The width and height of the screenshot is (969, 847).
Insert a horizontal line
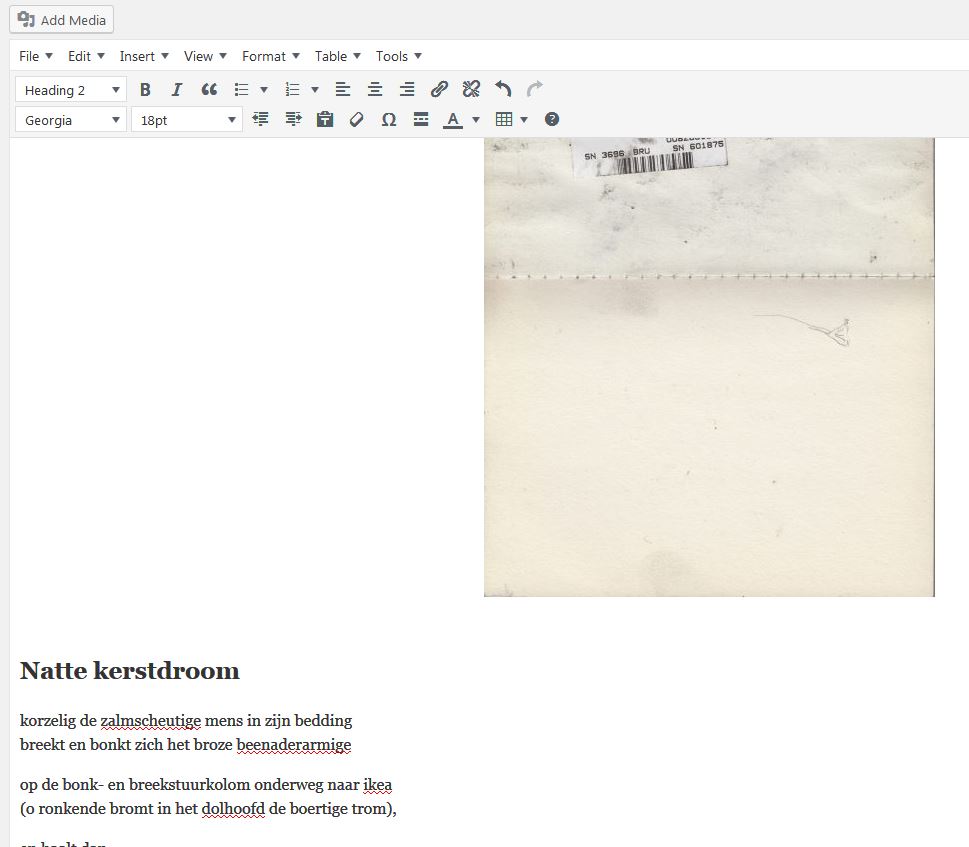point(421,119)
